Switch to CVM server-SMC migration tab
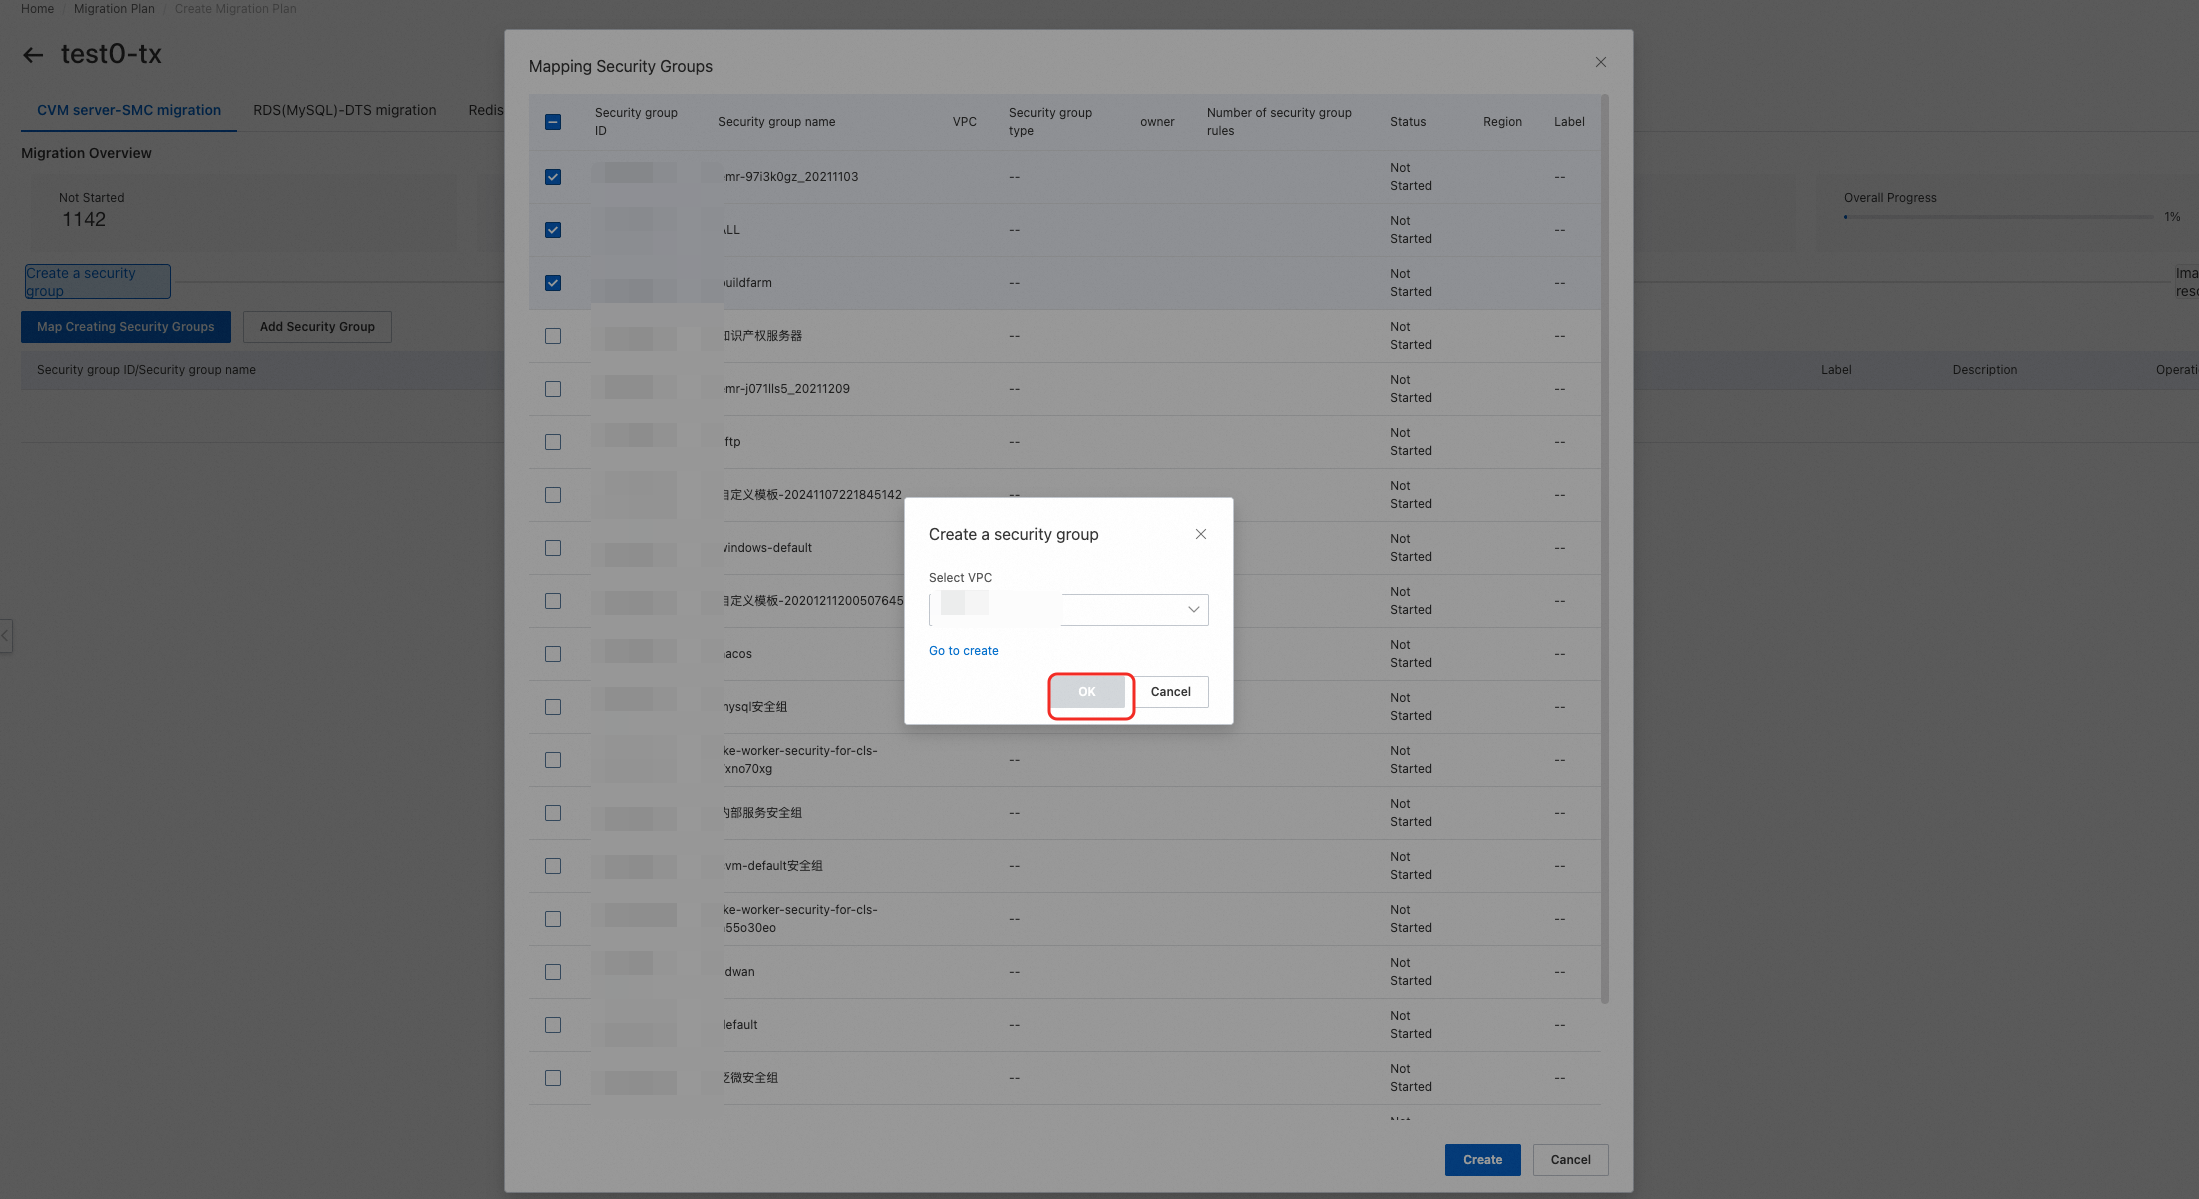 [129, 110]
